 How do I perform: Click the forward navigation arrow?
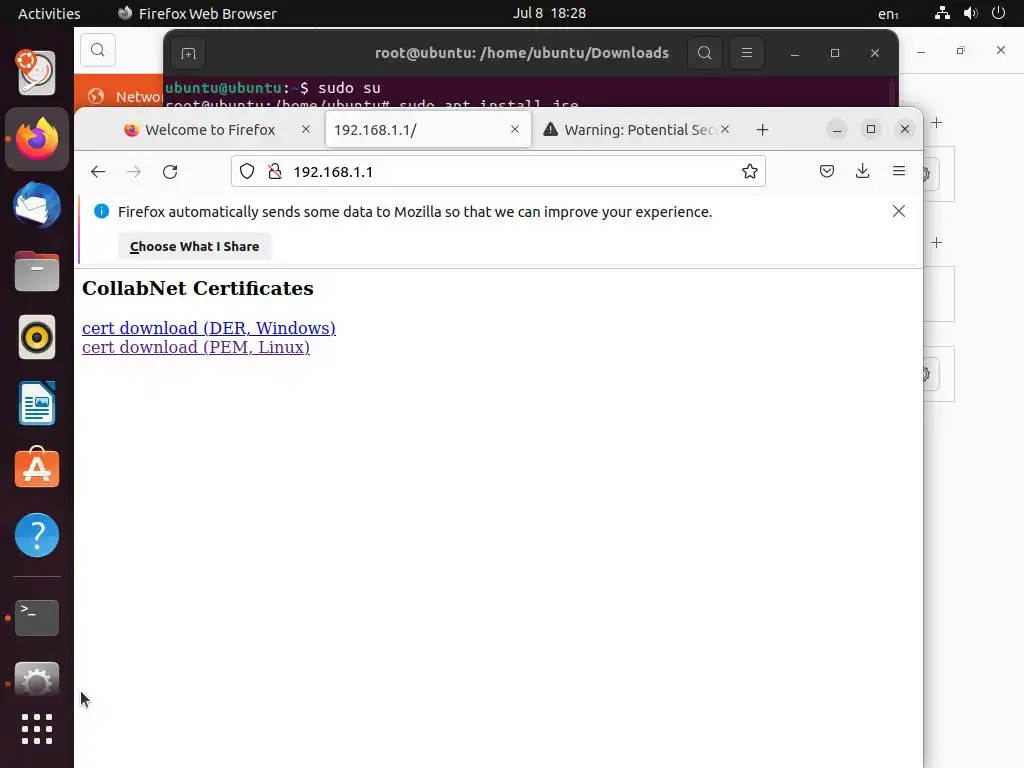point(134,172)
